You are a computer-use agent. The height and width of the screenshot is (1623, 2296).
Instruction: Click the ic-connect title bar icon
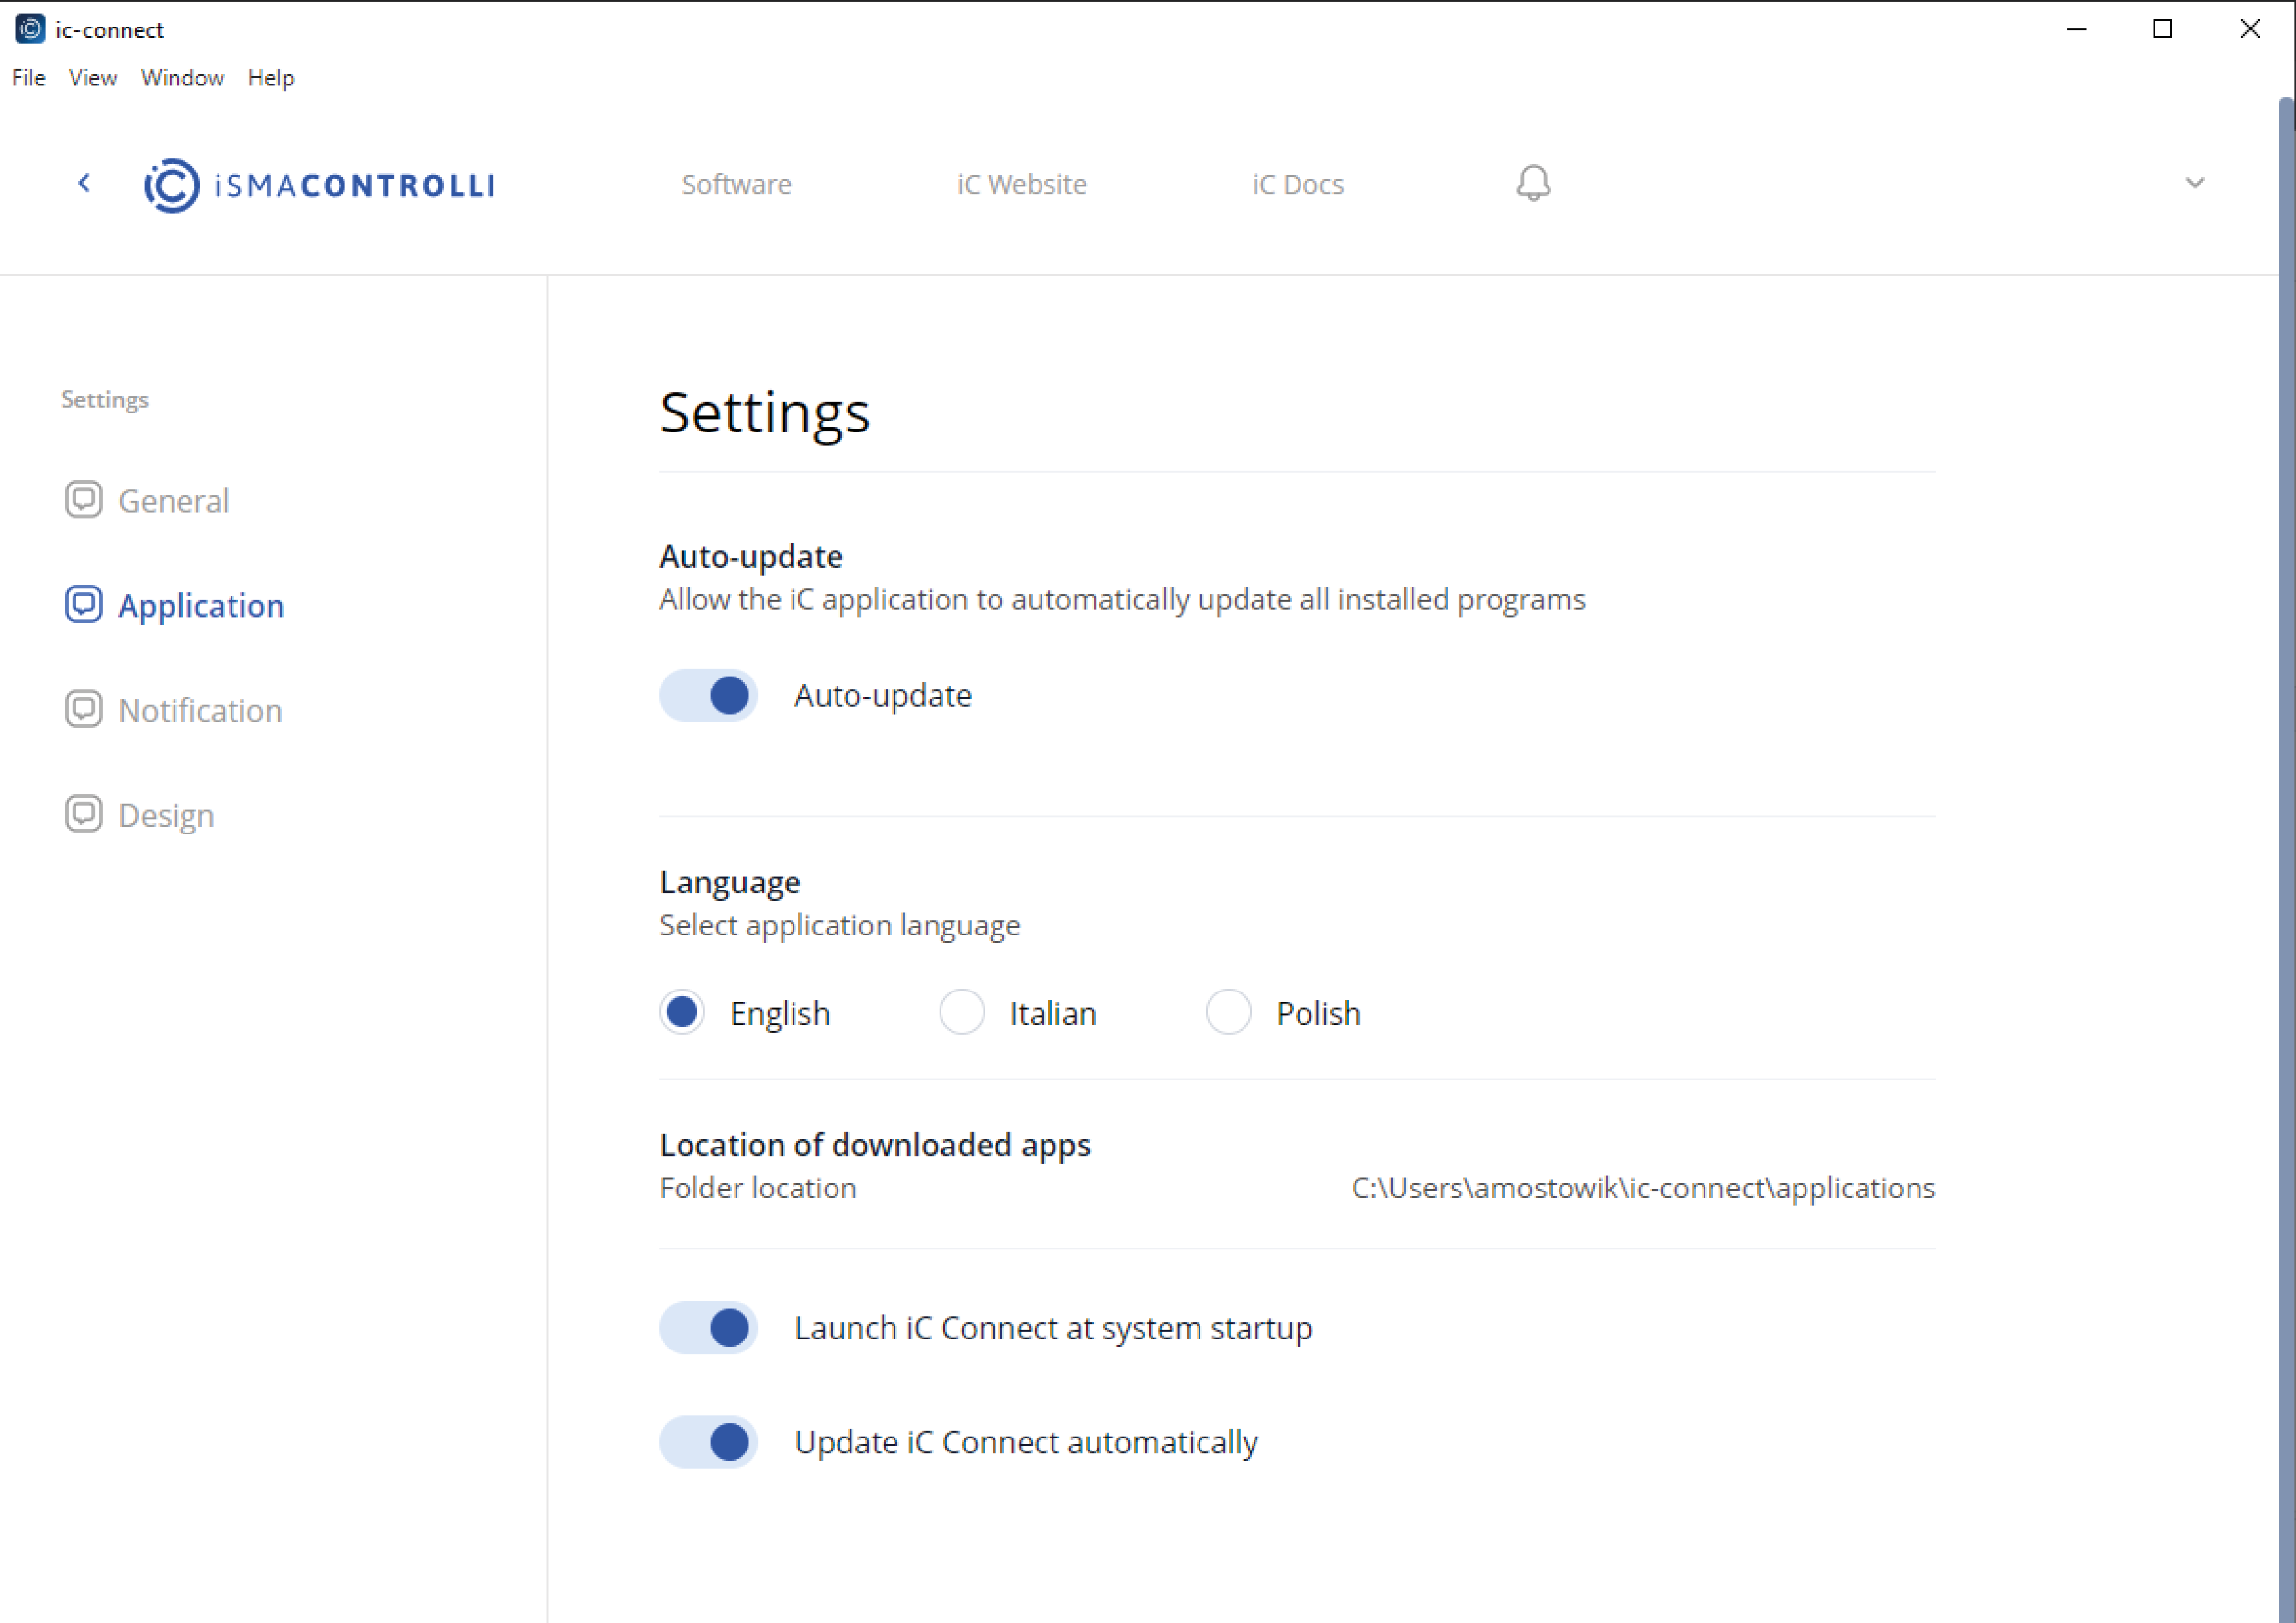[x=30, y=29]
